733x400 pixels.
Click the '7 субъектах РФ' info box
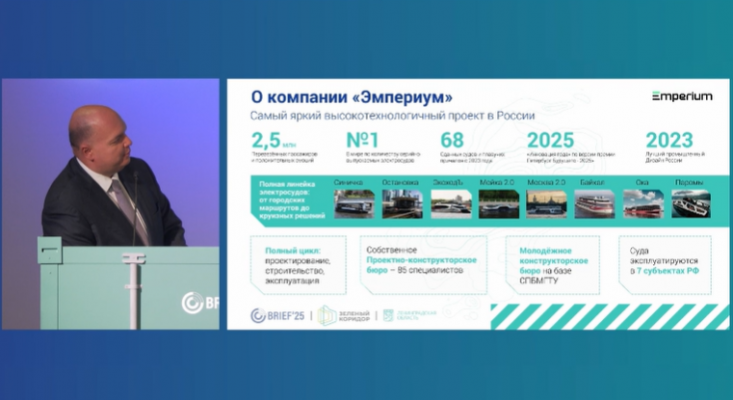pyautogui.click(x=665, y=265)
